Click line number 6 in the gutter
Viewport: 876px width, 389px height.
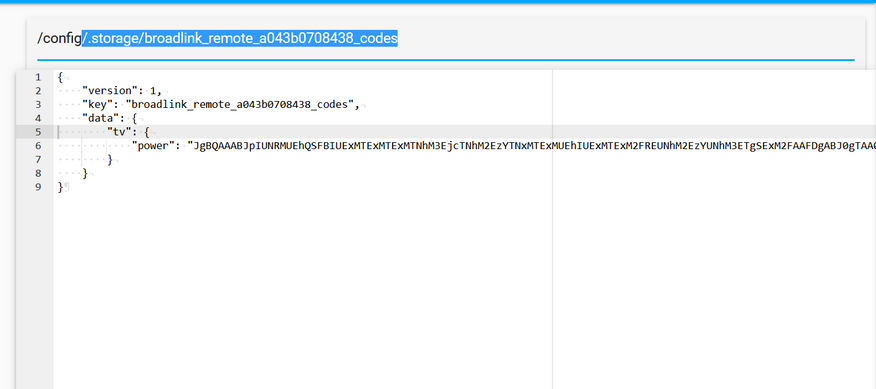click(37, 145)
